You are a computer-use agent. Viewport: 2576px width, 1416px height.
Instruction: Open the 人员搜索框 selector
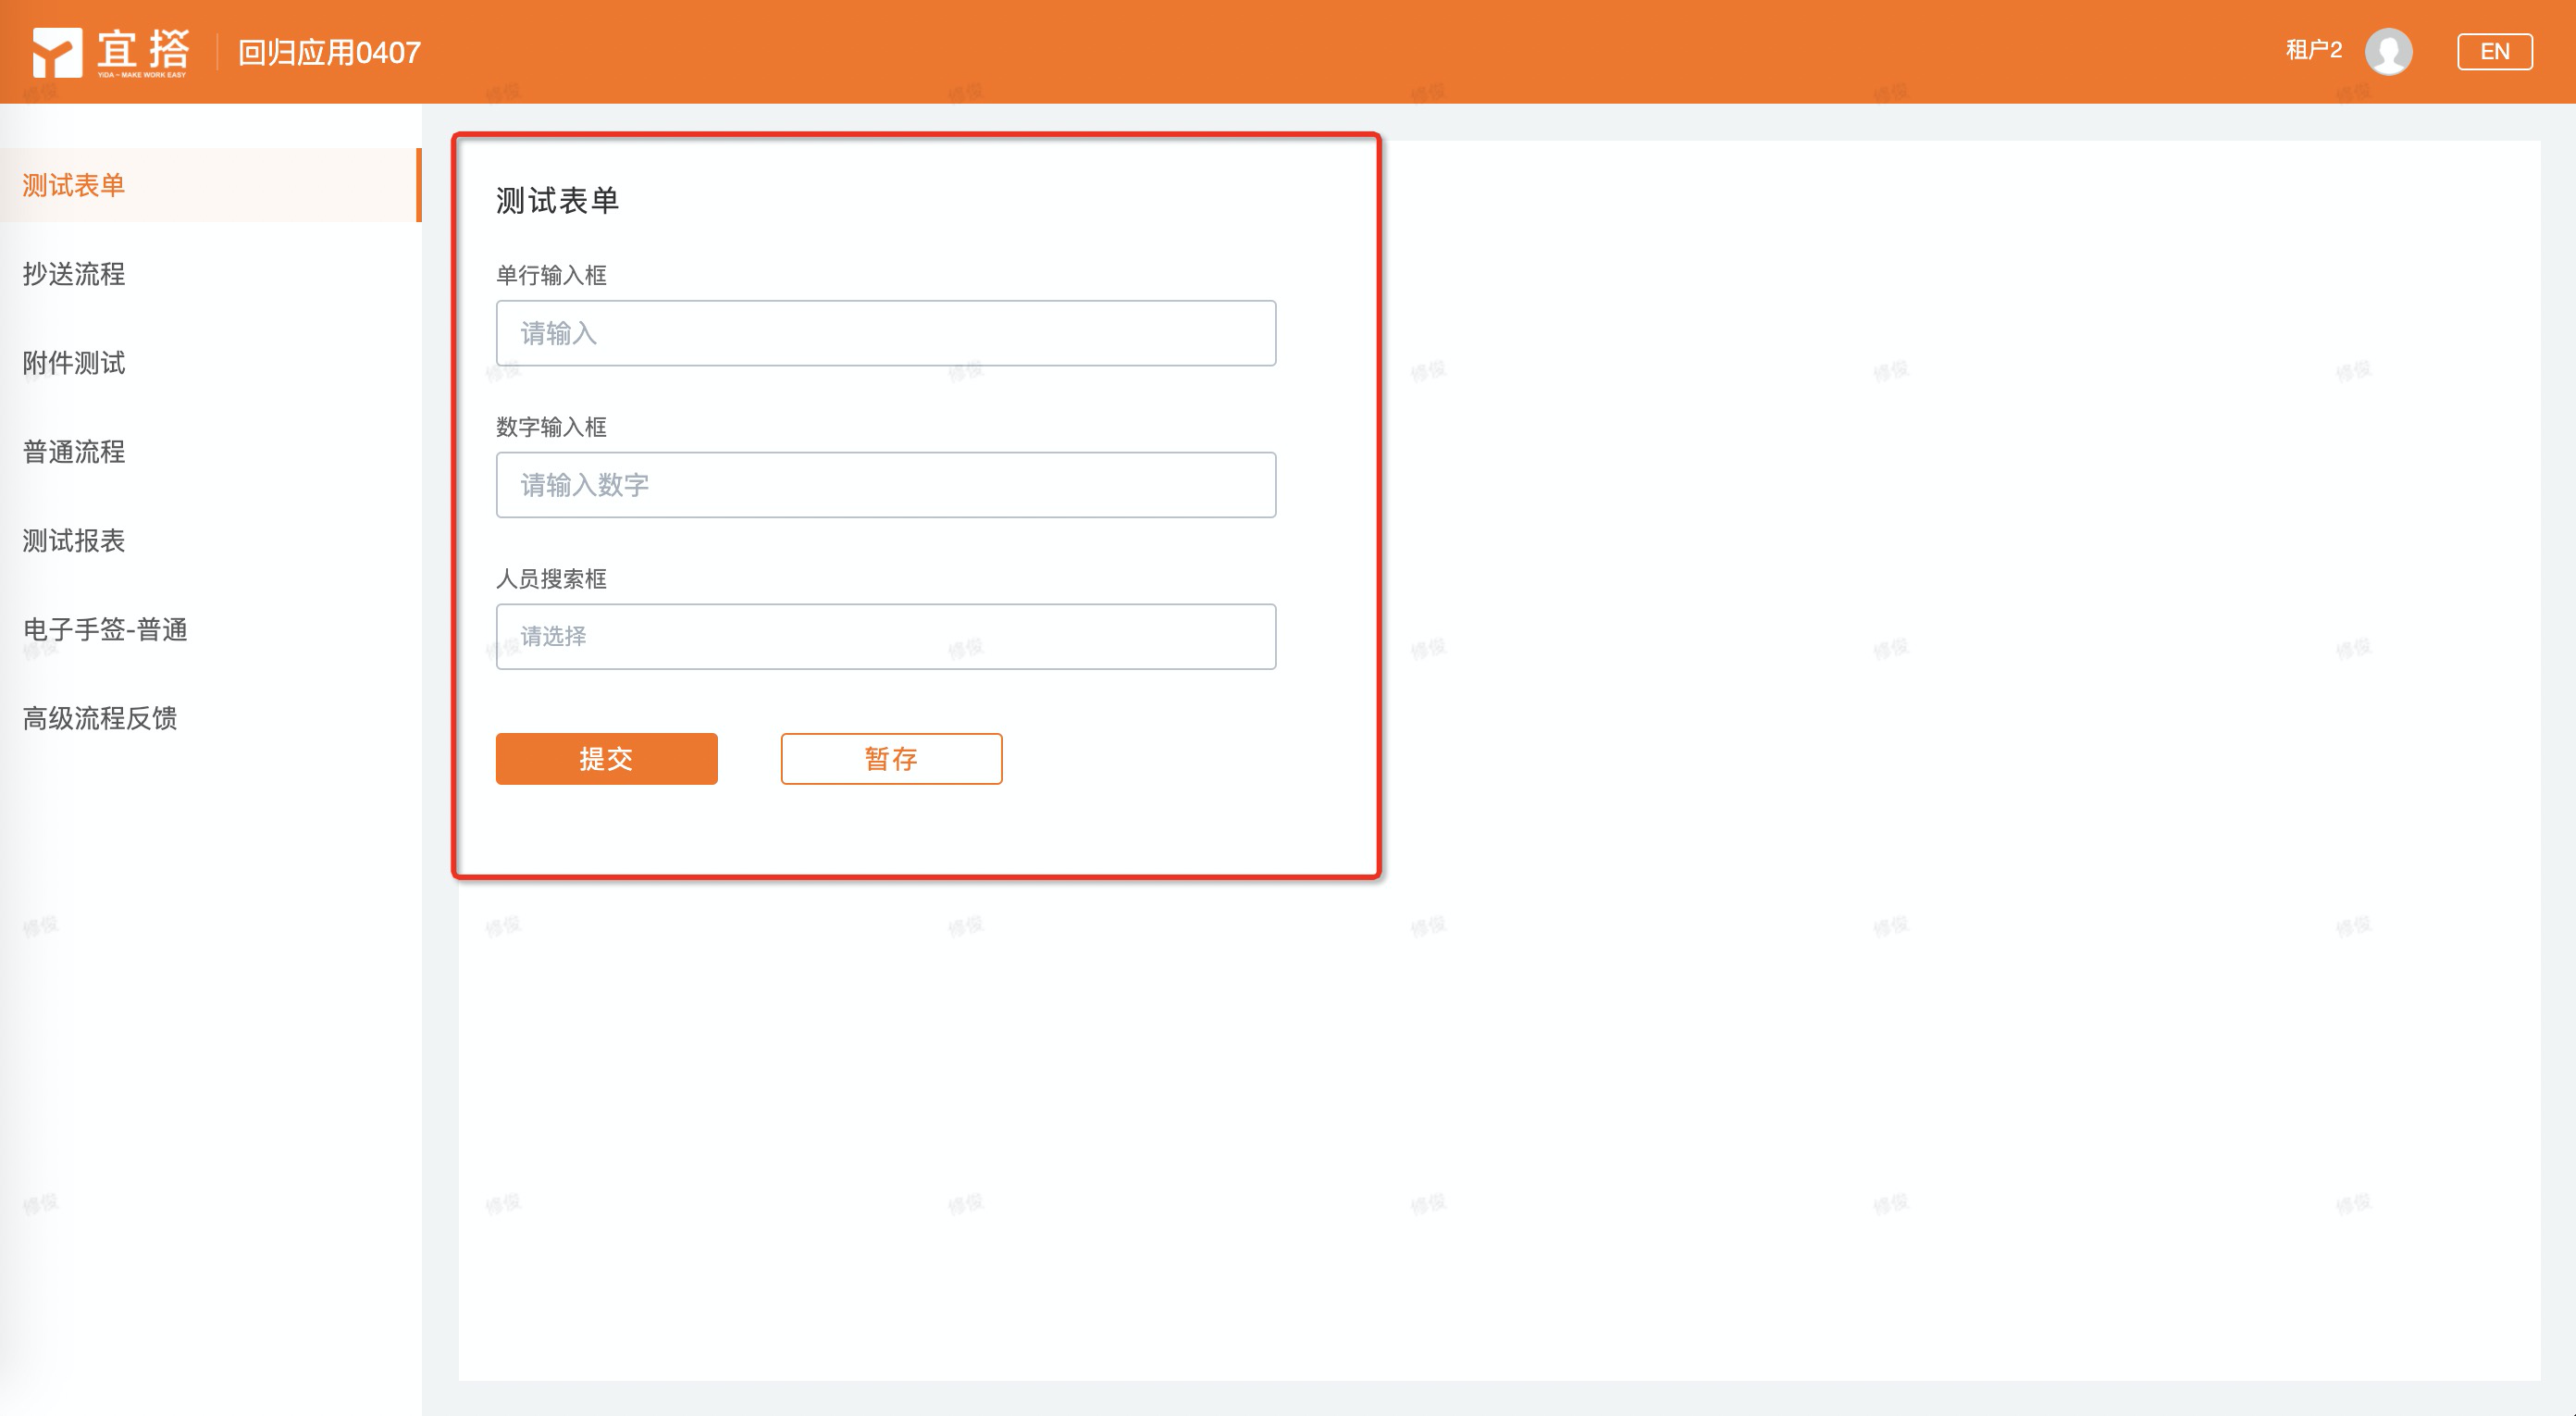pyautogui.click(x=885, y=636)
